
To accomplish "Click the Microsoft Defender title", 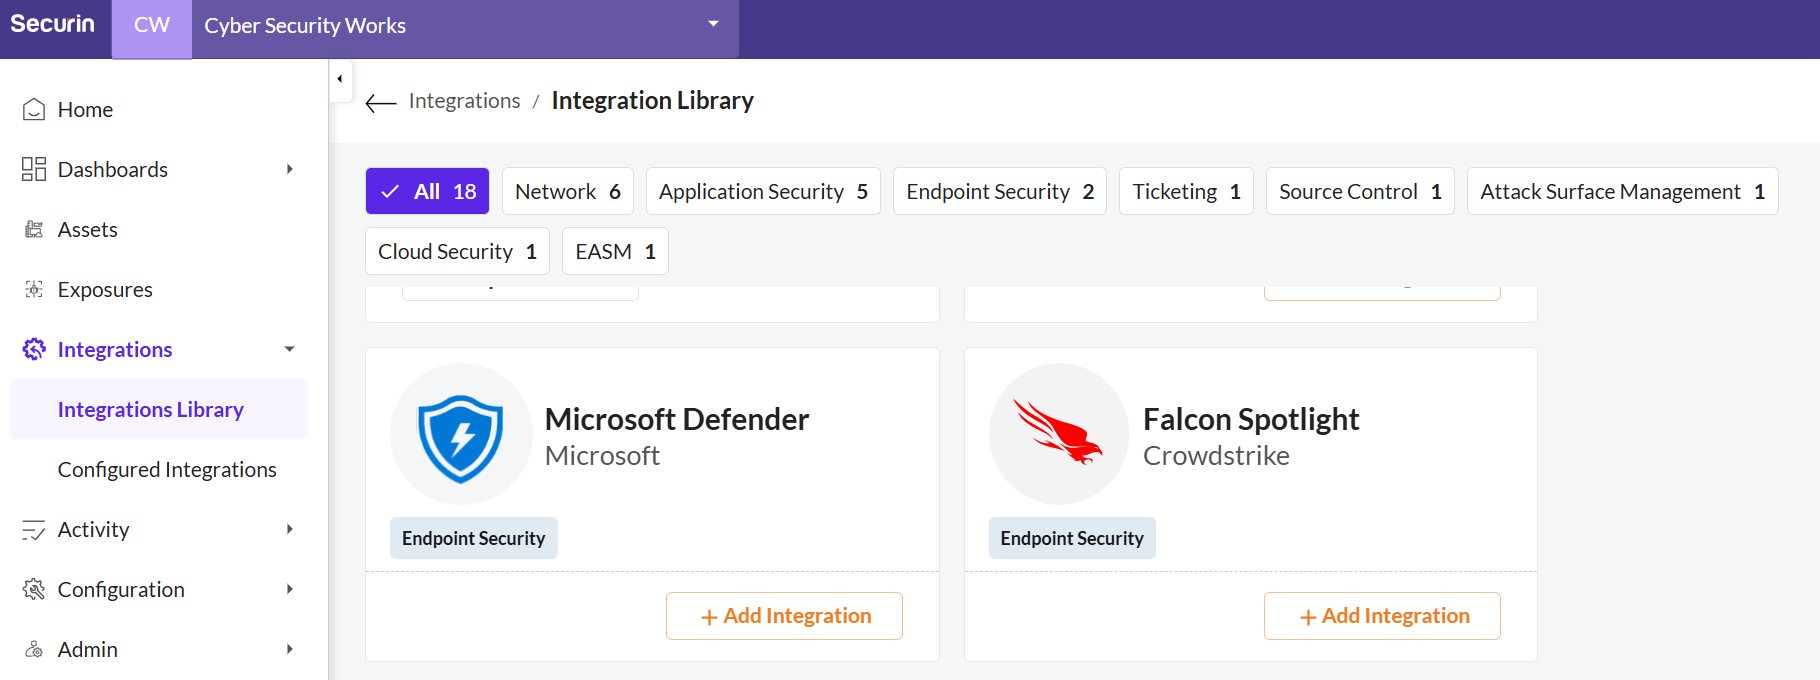I will (x=677, y=419).
